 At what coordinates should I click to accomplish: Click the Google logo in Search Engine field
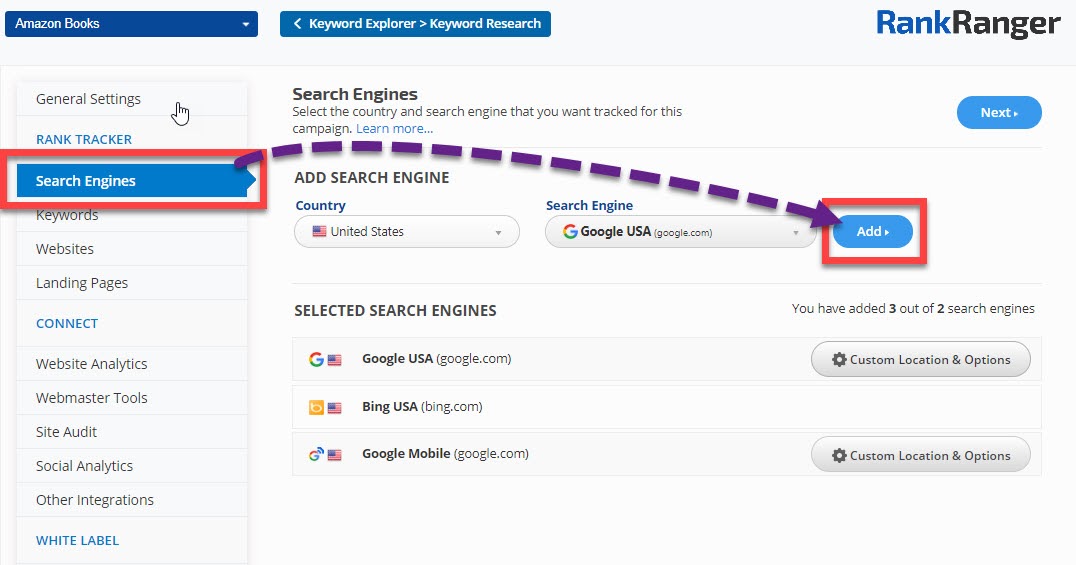[570, 232]
